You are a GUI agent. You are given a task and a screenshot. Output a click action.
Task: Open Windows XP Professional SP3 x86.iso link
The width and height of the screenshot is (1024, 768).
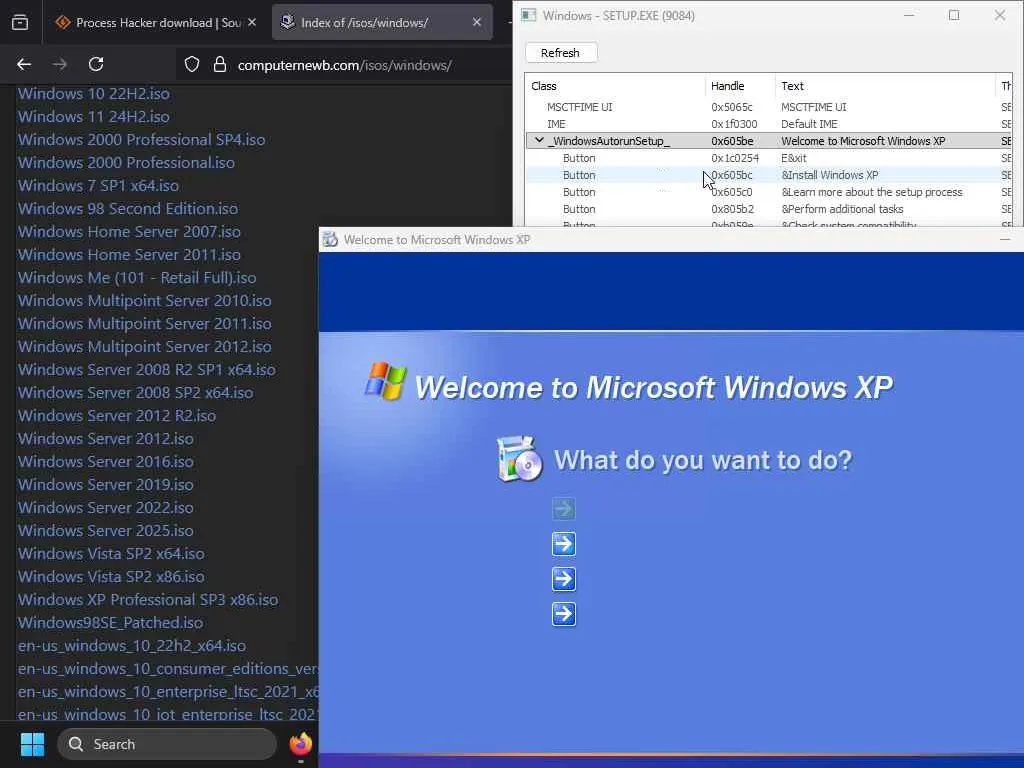point(148,600)
